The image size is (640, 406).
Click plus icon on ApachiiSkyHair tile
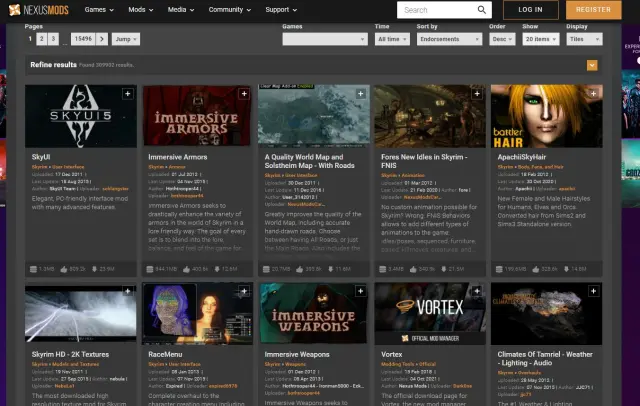pos(593,94)
